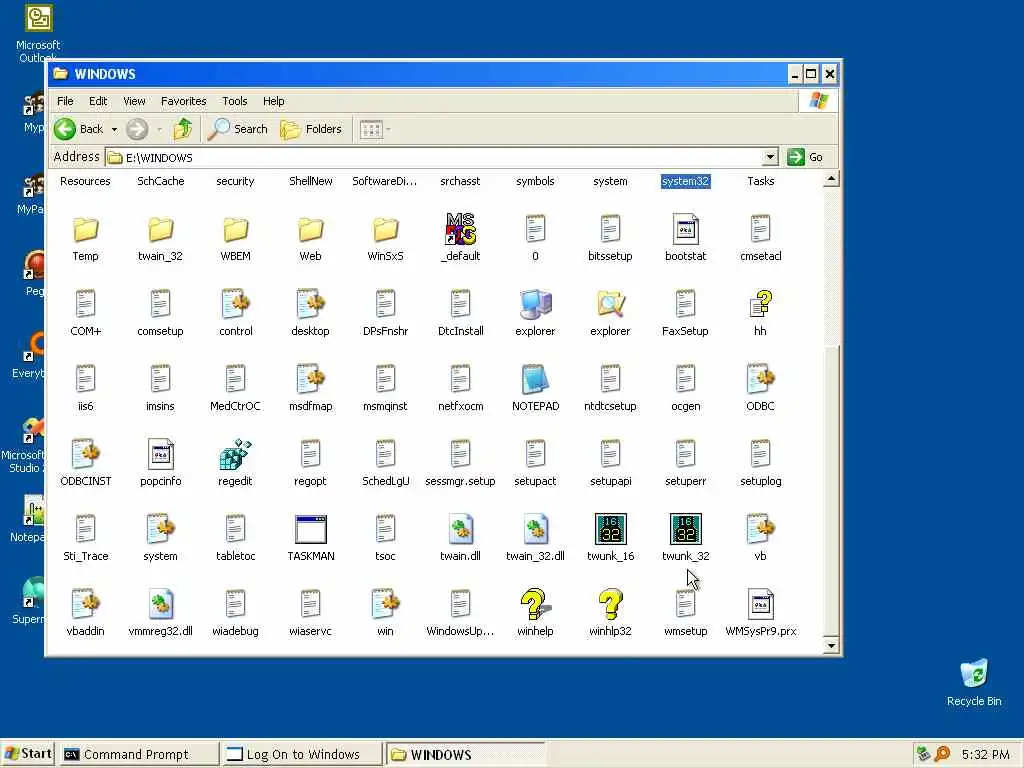The height and width of the screenshot is (768, 1024).
Task: Select the system settings file icon
Action: pyautogui.click(x=160, y=530)
